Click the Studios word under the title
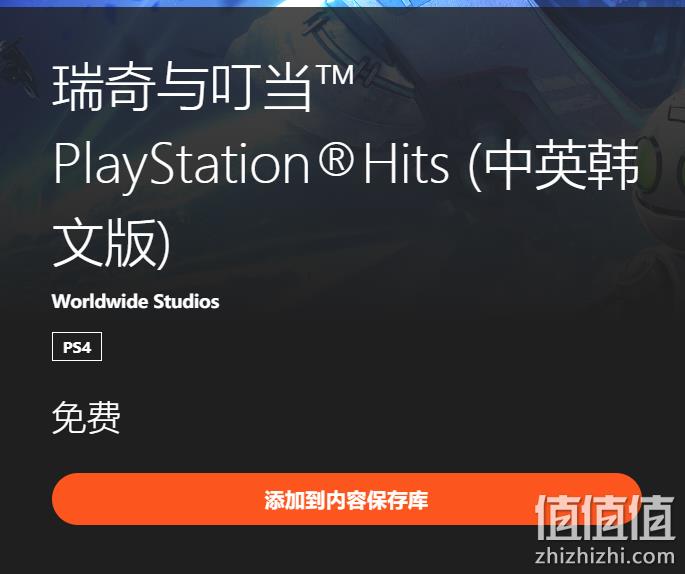Screen dimensions: 685x574 click(186, 301)
